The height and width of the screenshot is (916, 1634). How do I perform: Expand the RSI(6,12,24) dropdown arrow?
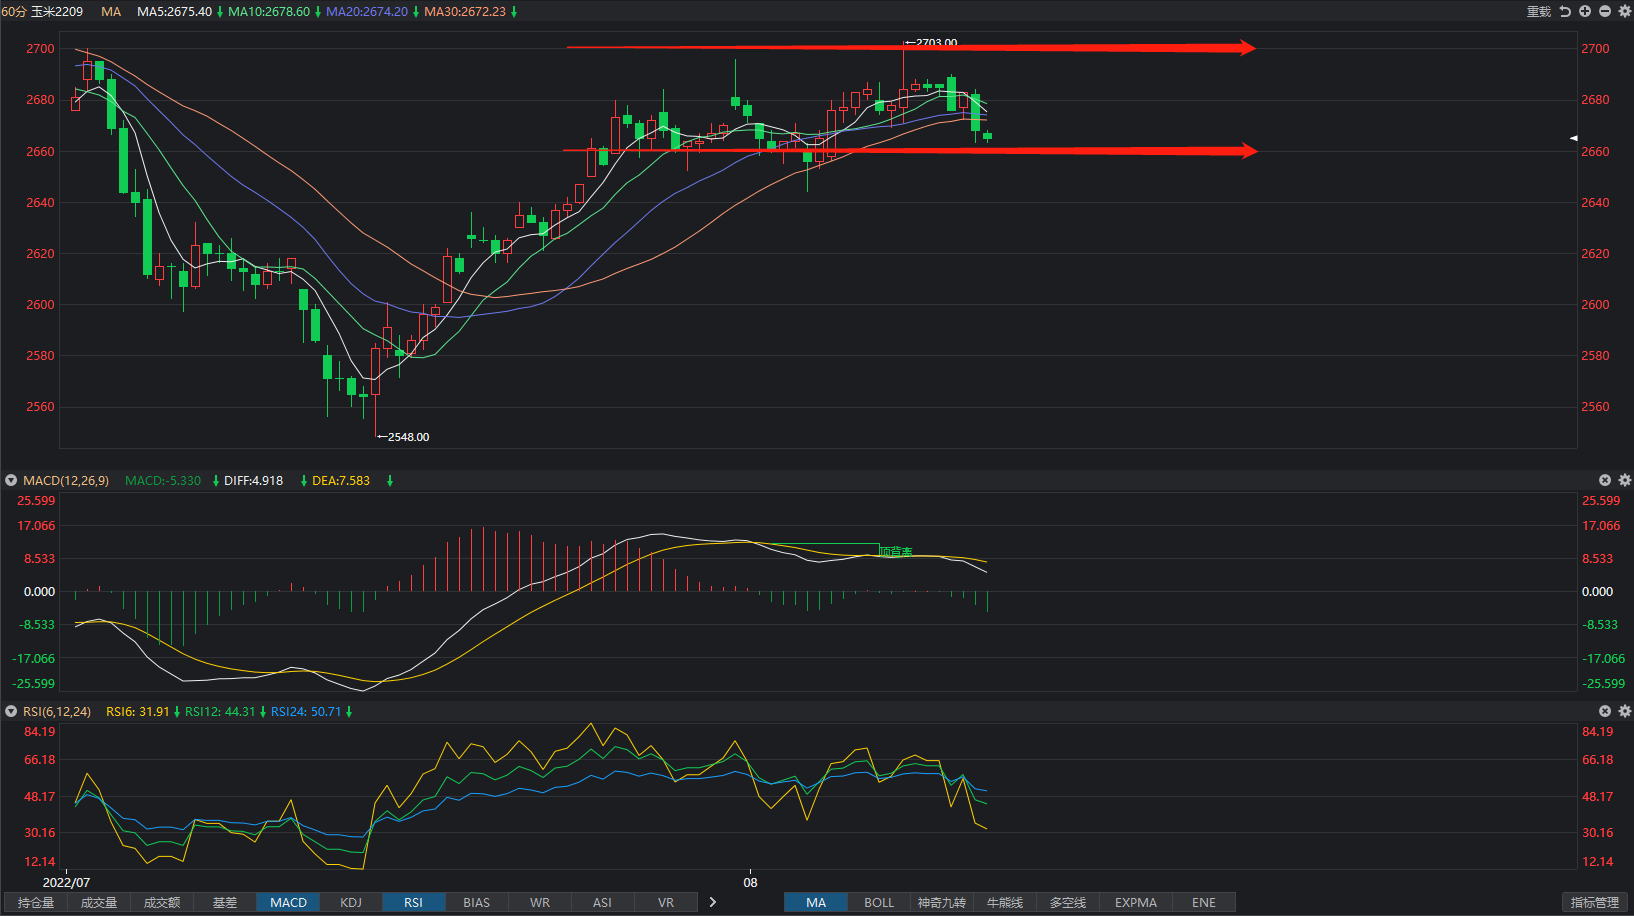pos(11,712)
